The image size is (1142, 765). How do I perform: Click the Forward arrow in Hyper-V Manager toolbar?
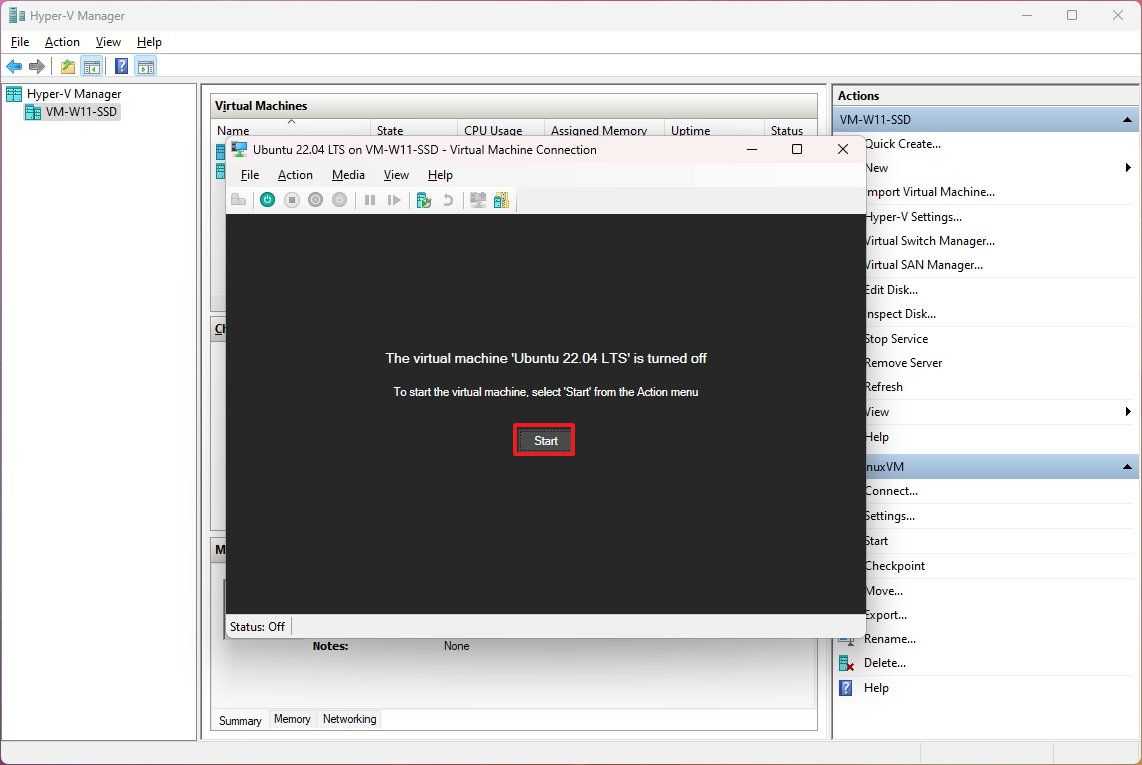pyautogui.click(x=36, y=67)
